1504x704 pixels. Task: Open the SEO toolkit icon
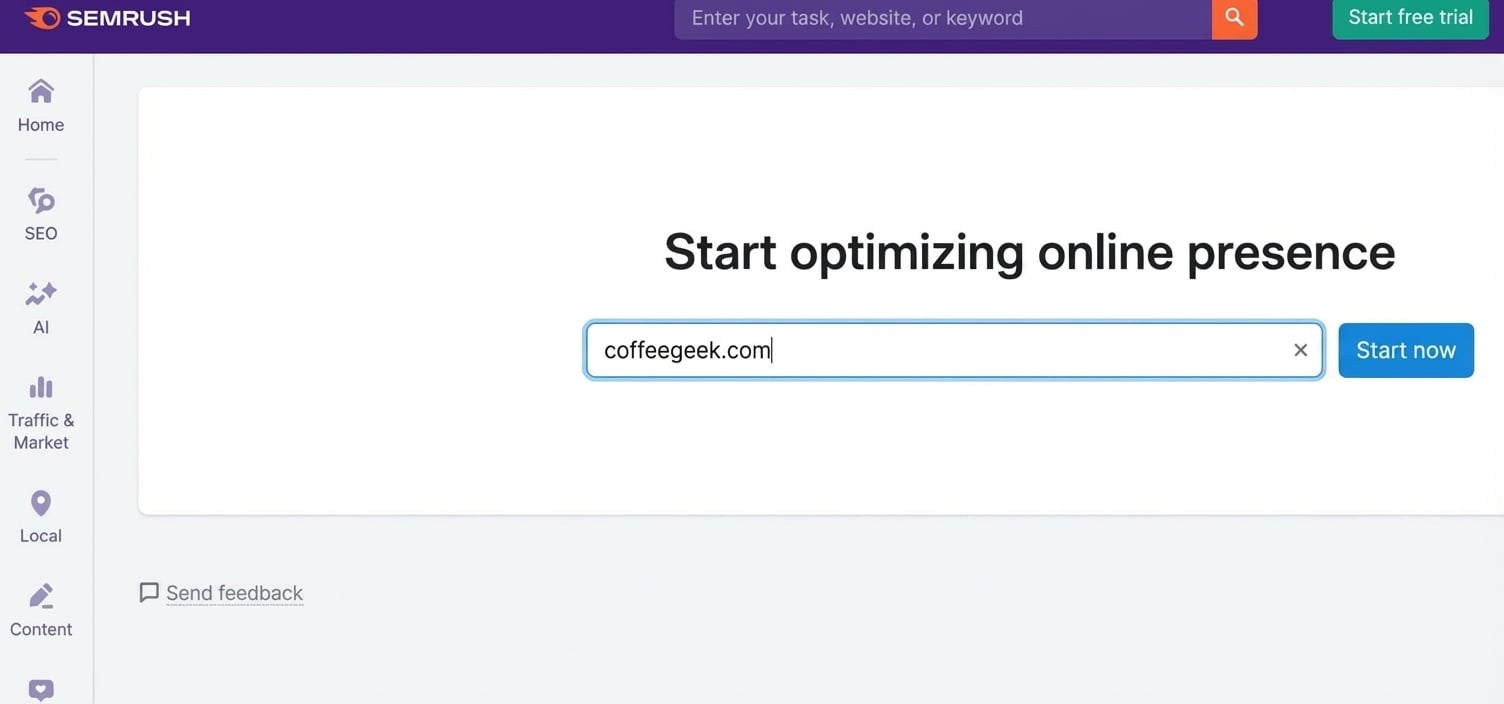[x=41, y=200]
